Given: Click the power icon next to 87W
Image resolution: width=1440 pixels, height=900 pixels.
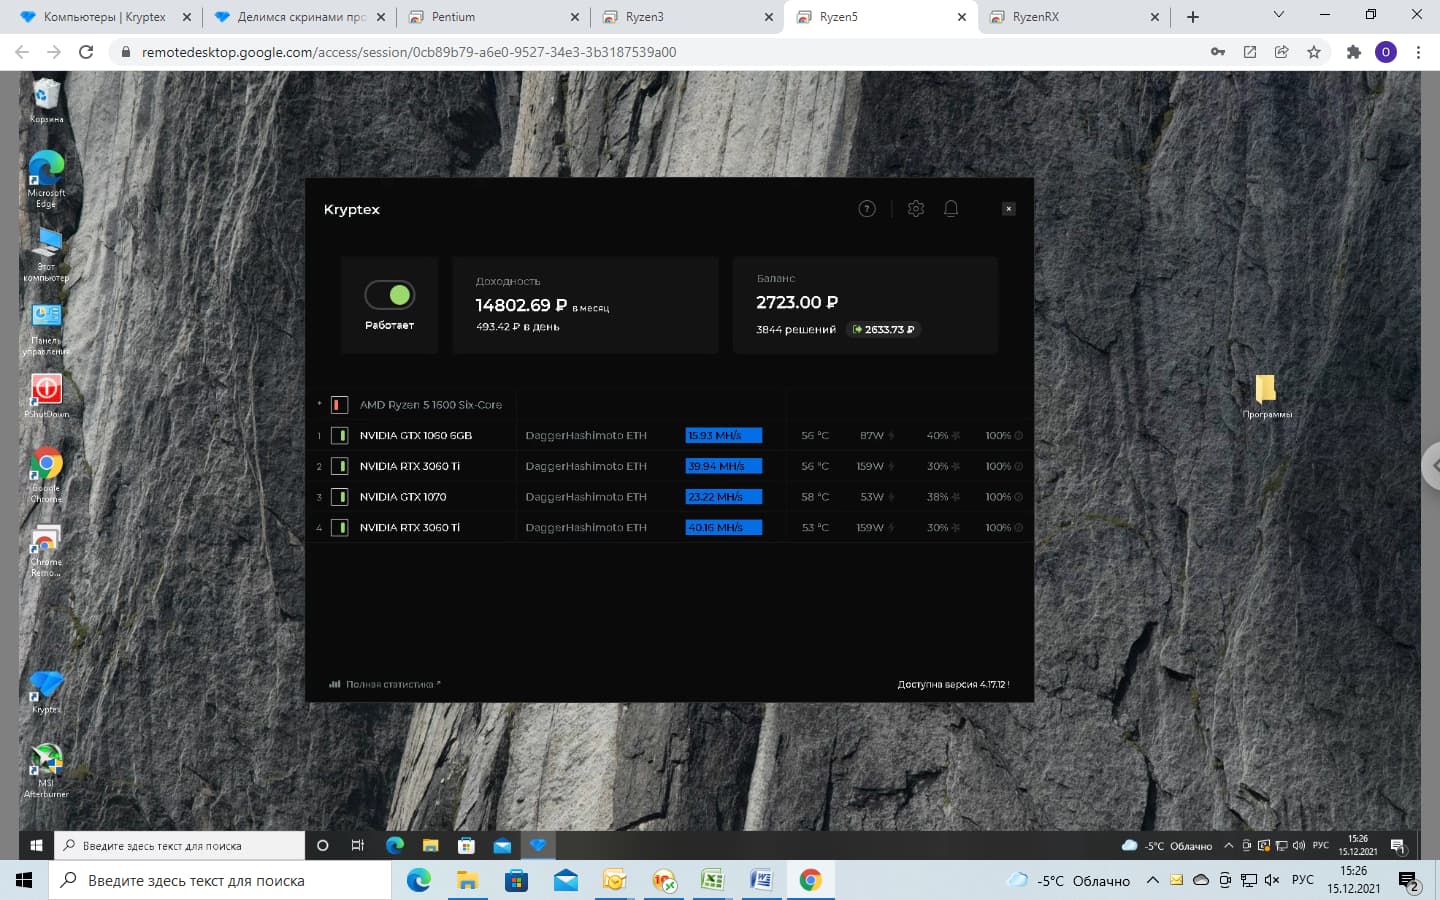Looking at the screenshot, I should pyautogui.click(x=891, y=436).
